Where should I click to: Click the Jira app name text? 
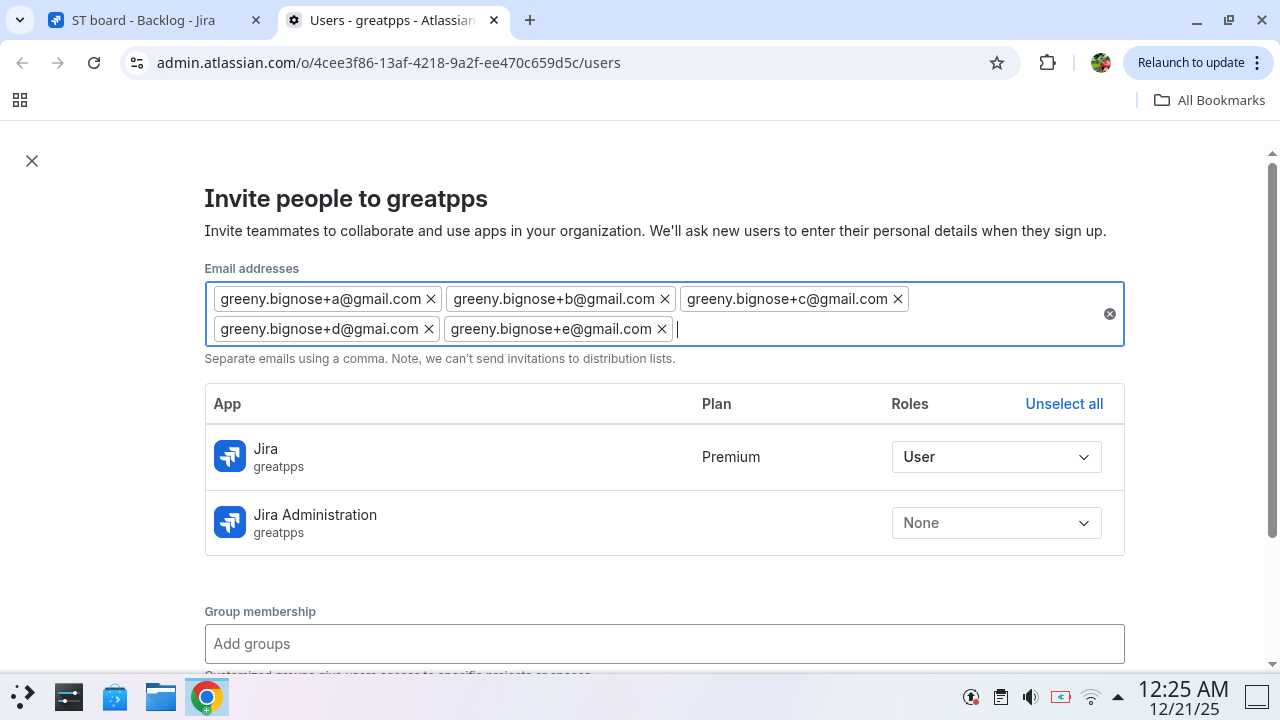pos(266,449)
